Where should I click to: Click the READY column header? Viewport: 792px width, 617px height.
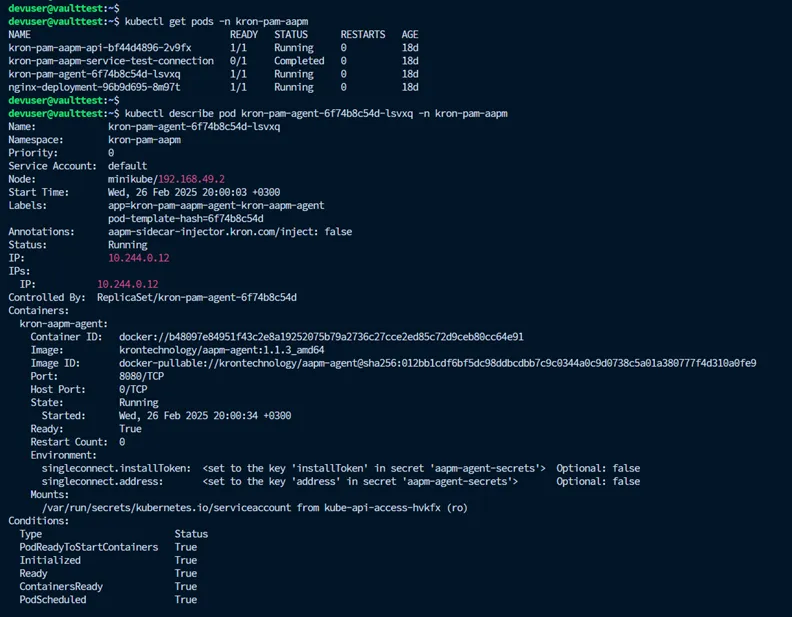244,35
